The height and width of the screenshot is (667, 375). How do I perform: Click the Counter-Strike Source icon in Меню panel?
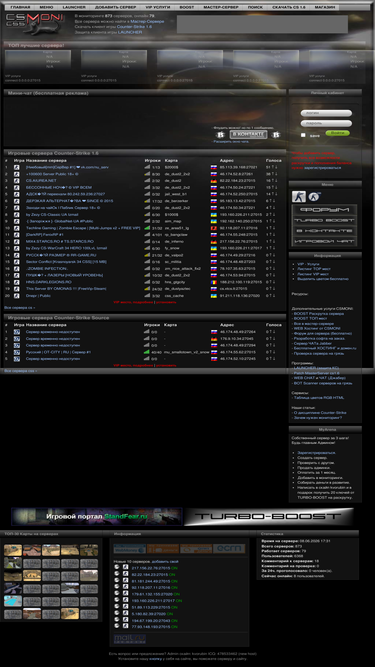[x=315, y=197]
